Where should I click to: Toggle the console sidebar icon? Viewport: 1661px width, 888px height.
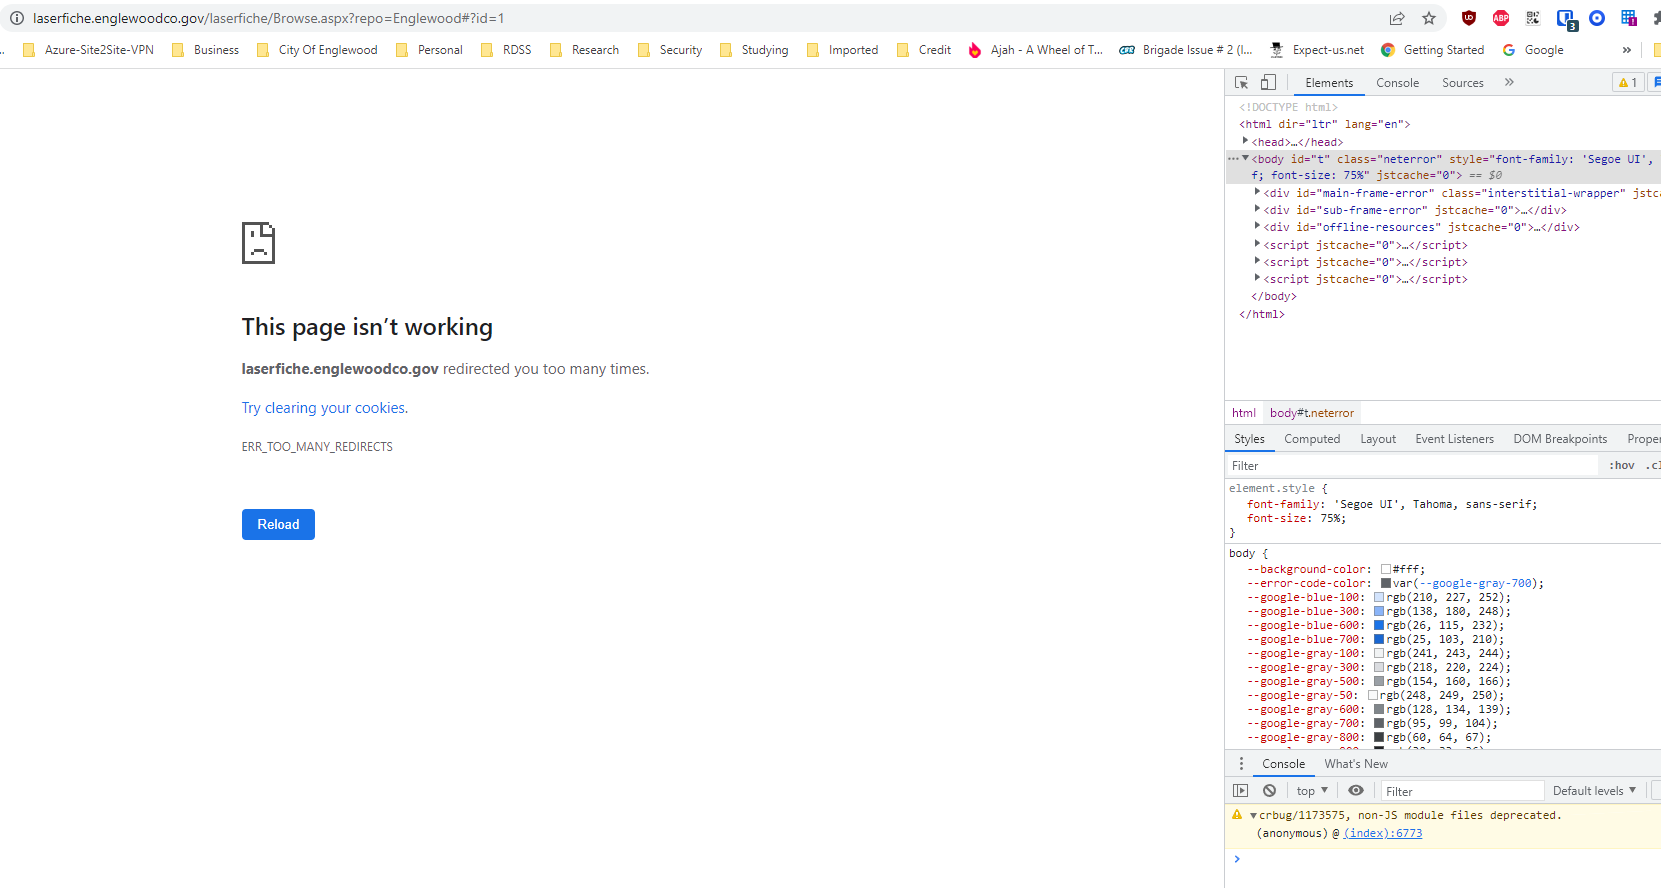pyautogui.click(x=1241, y=791)
